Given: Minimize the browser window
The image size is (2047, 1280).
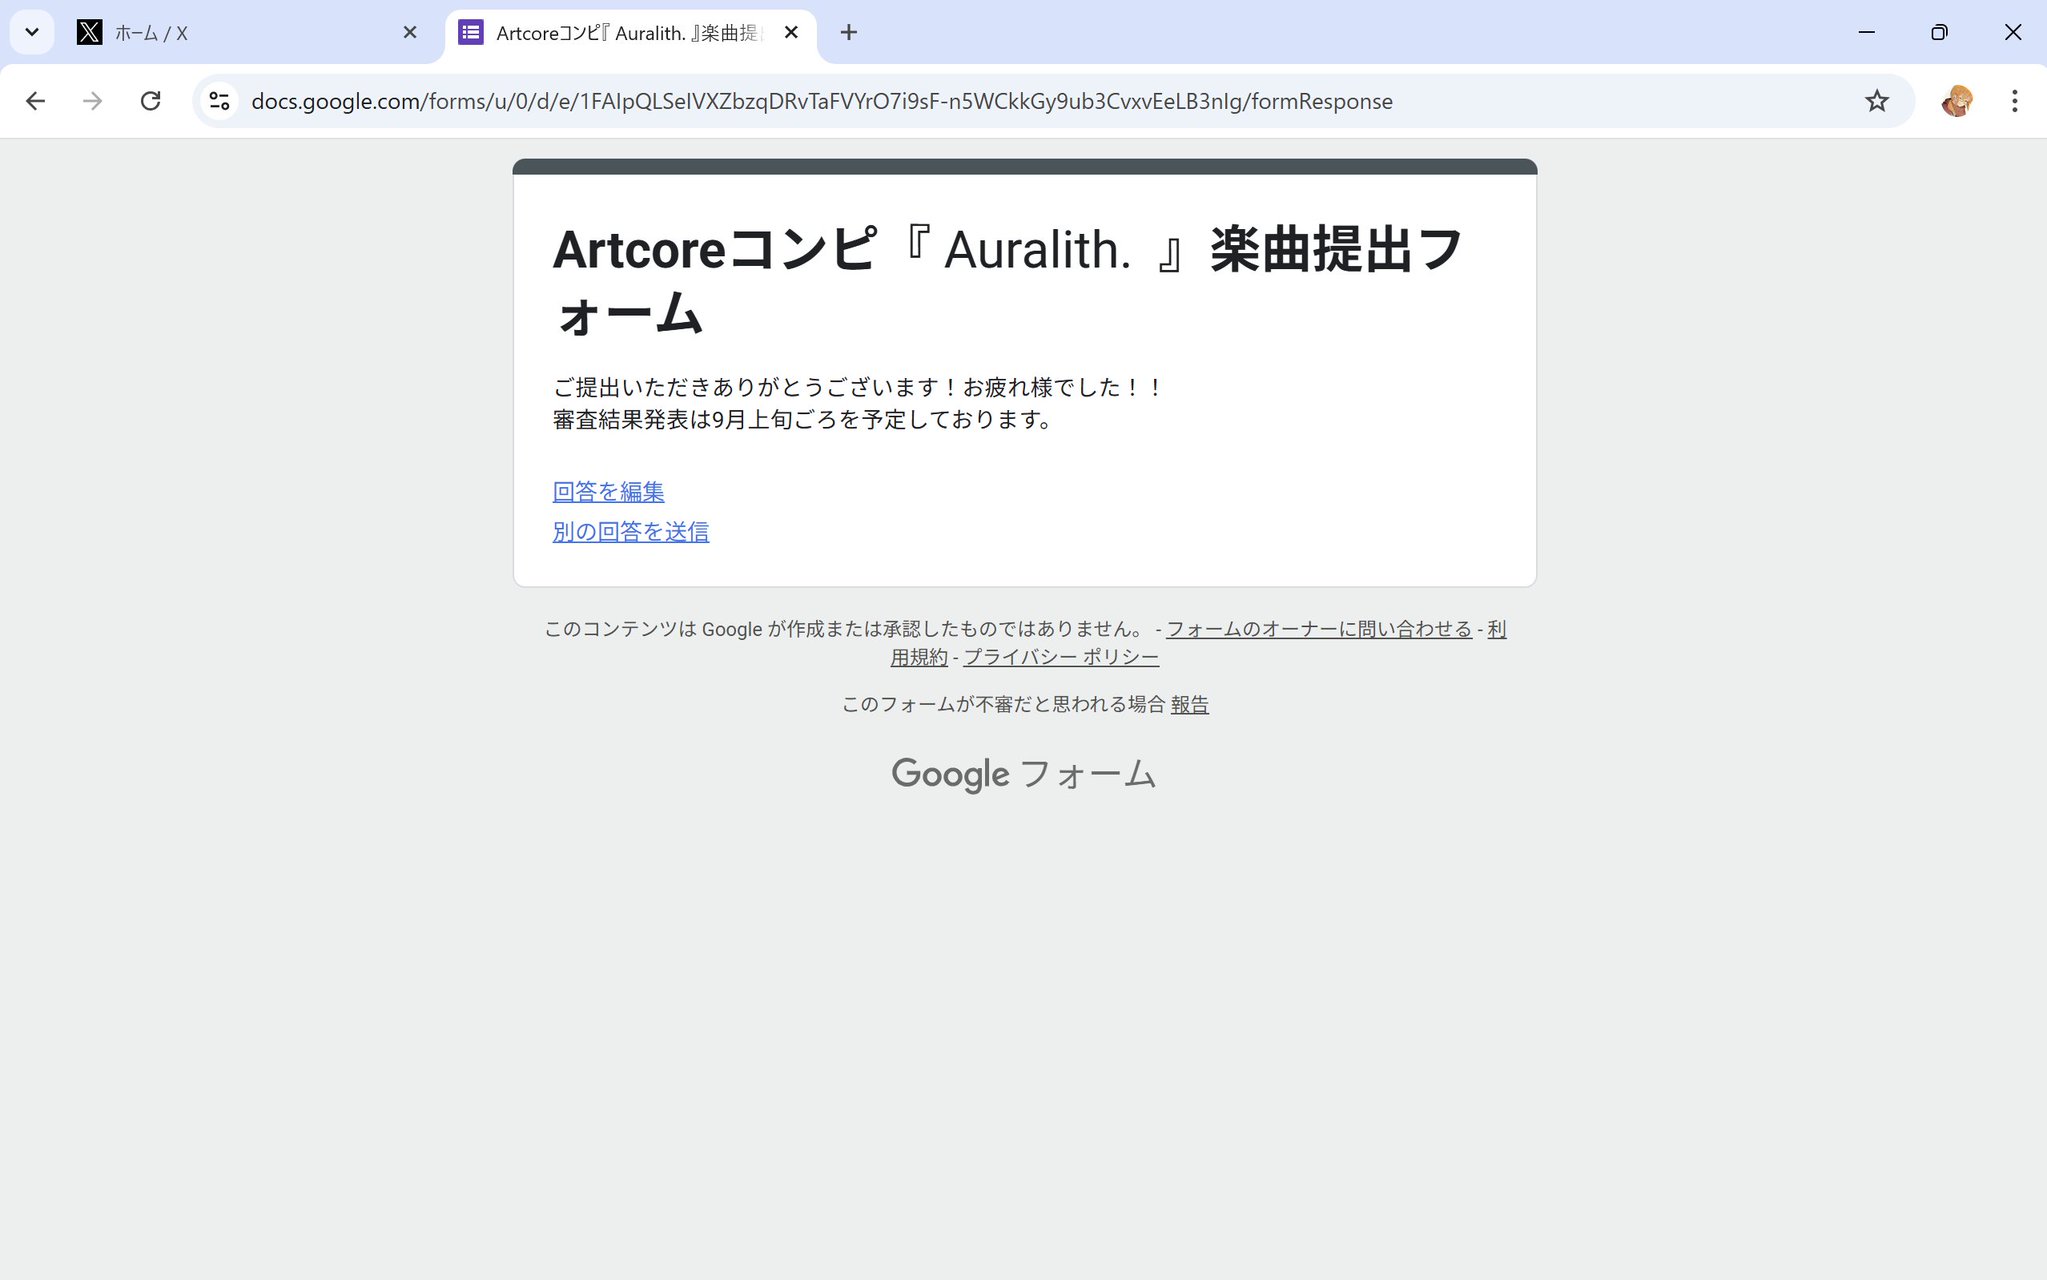Looking at the screenshot, I should coord(1866,32).
